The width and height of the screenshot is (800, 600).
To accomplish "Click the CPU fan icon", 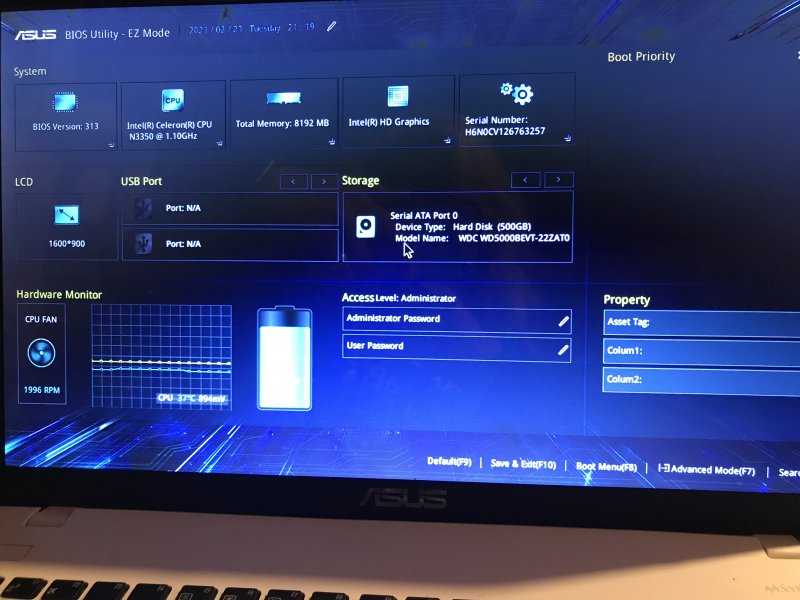I will click(x=41, y=353).
